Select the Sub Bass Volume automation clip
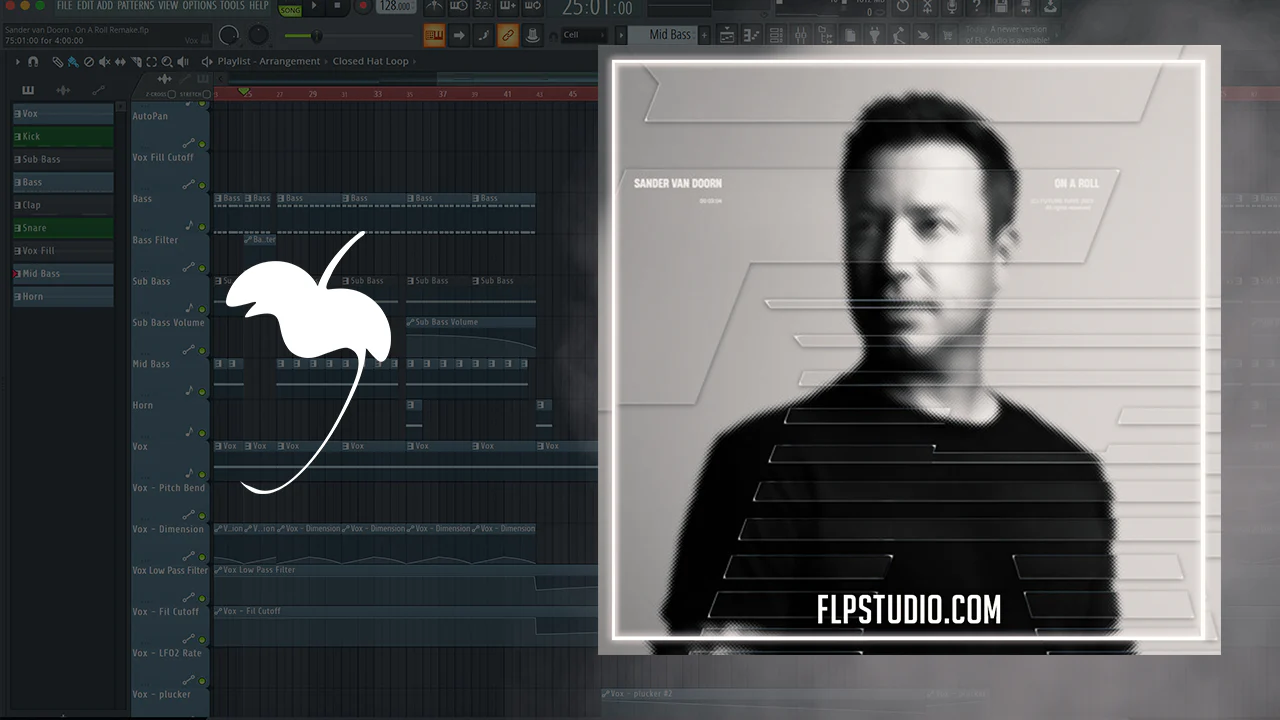1280x720 pixels. [470, 335]
